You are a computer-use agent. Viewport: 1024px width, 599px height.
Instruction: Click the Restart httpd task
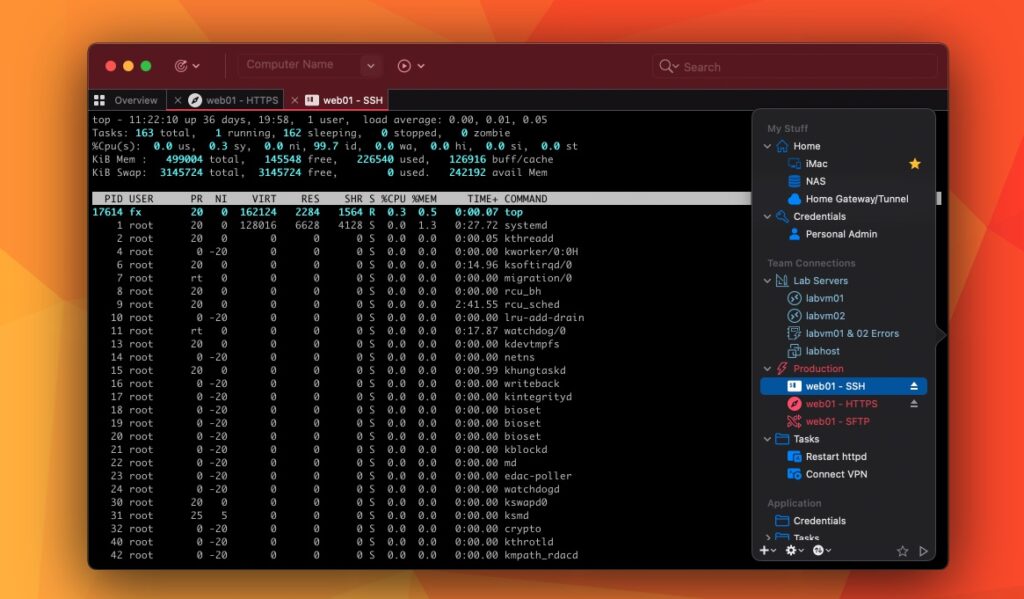(836, 456)
